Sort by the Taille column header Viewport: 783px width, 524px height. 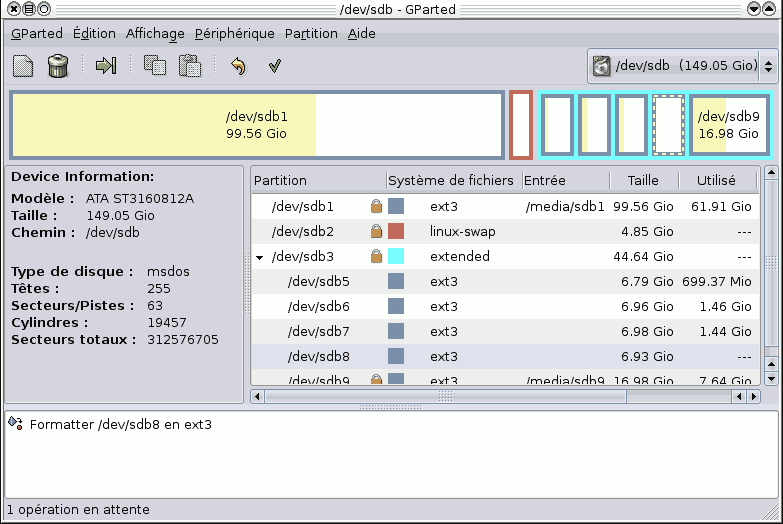(643, 181)
